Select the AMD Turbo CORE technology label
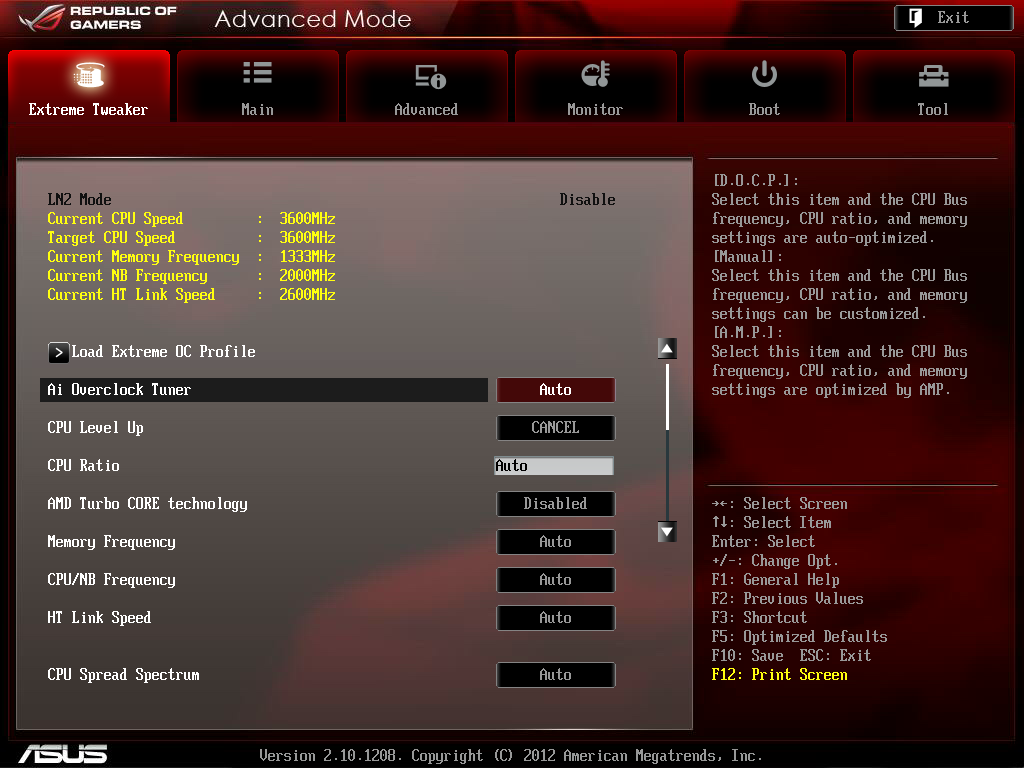 pos(148,504)
